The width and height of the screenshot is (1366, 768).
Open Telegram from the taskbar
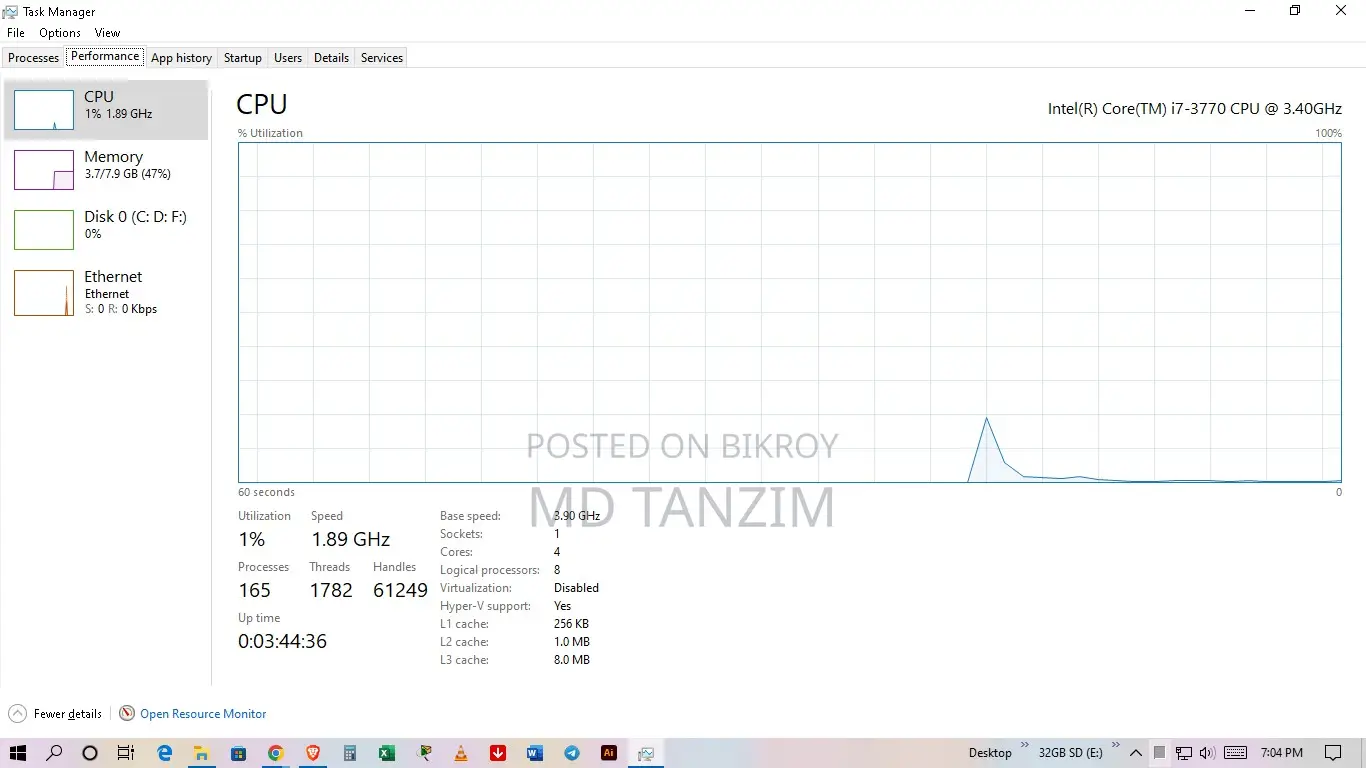pyautogui.click(x=571, y=753)
